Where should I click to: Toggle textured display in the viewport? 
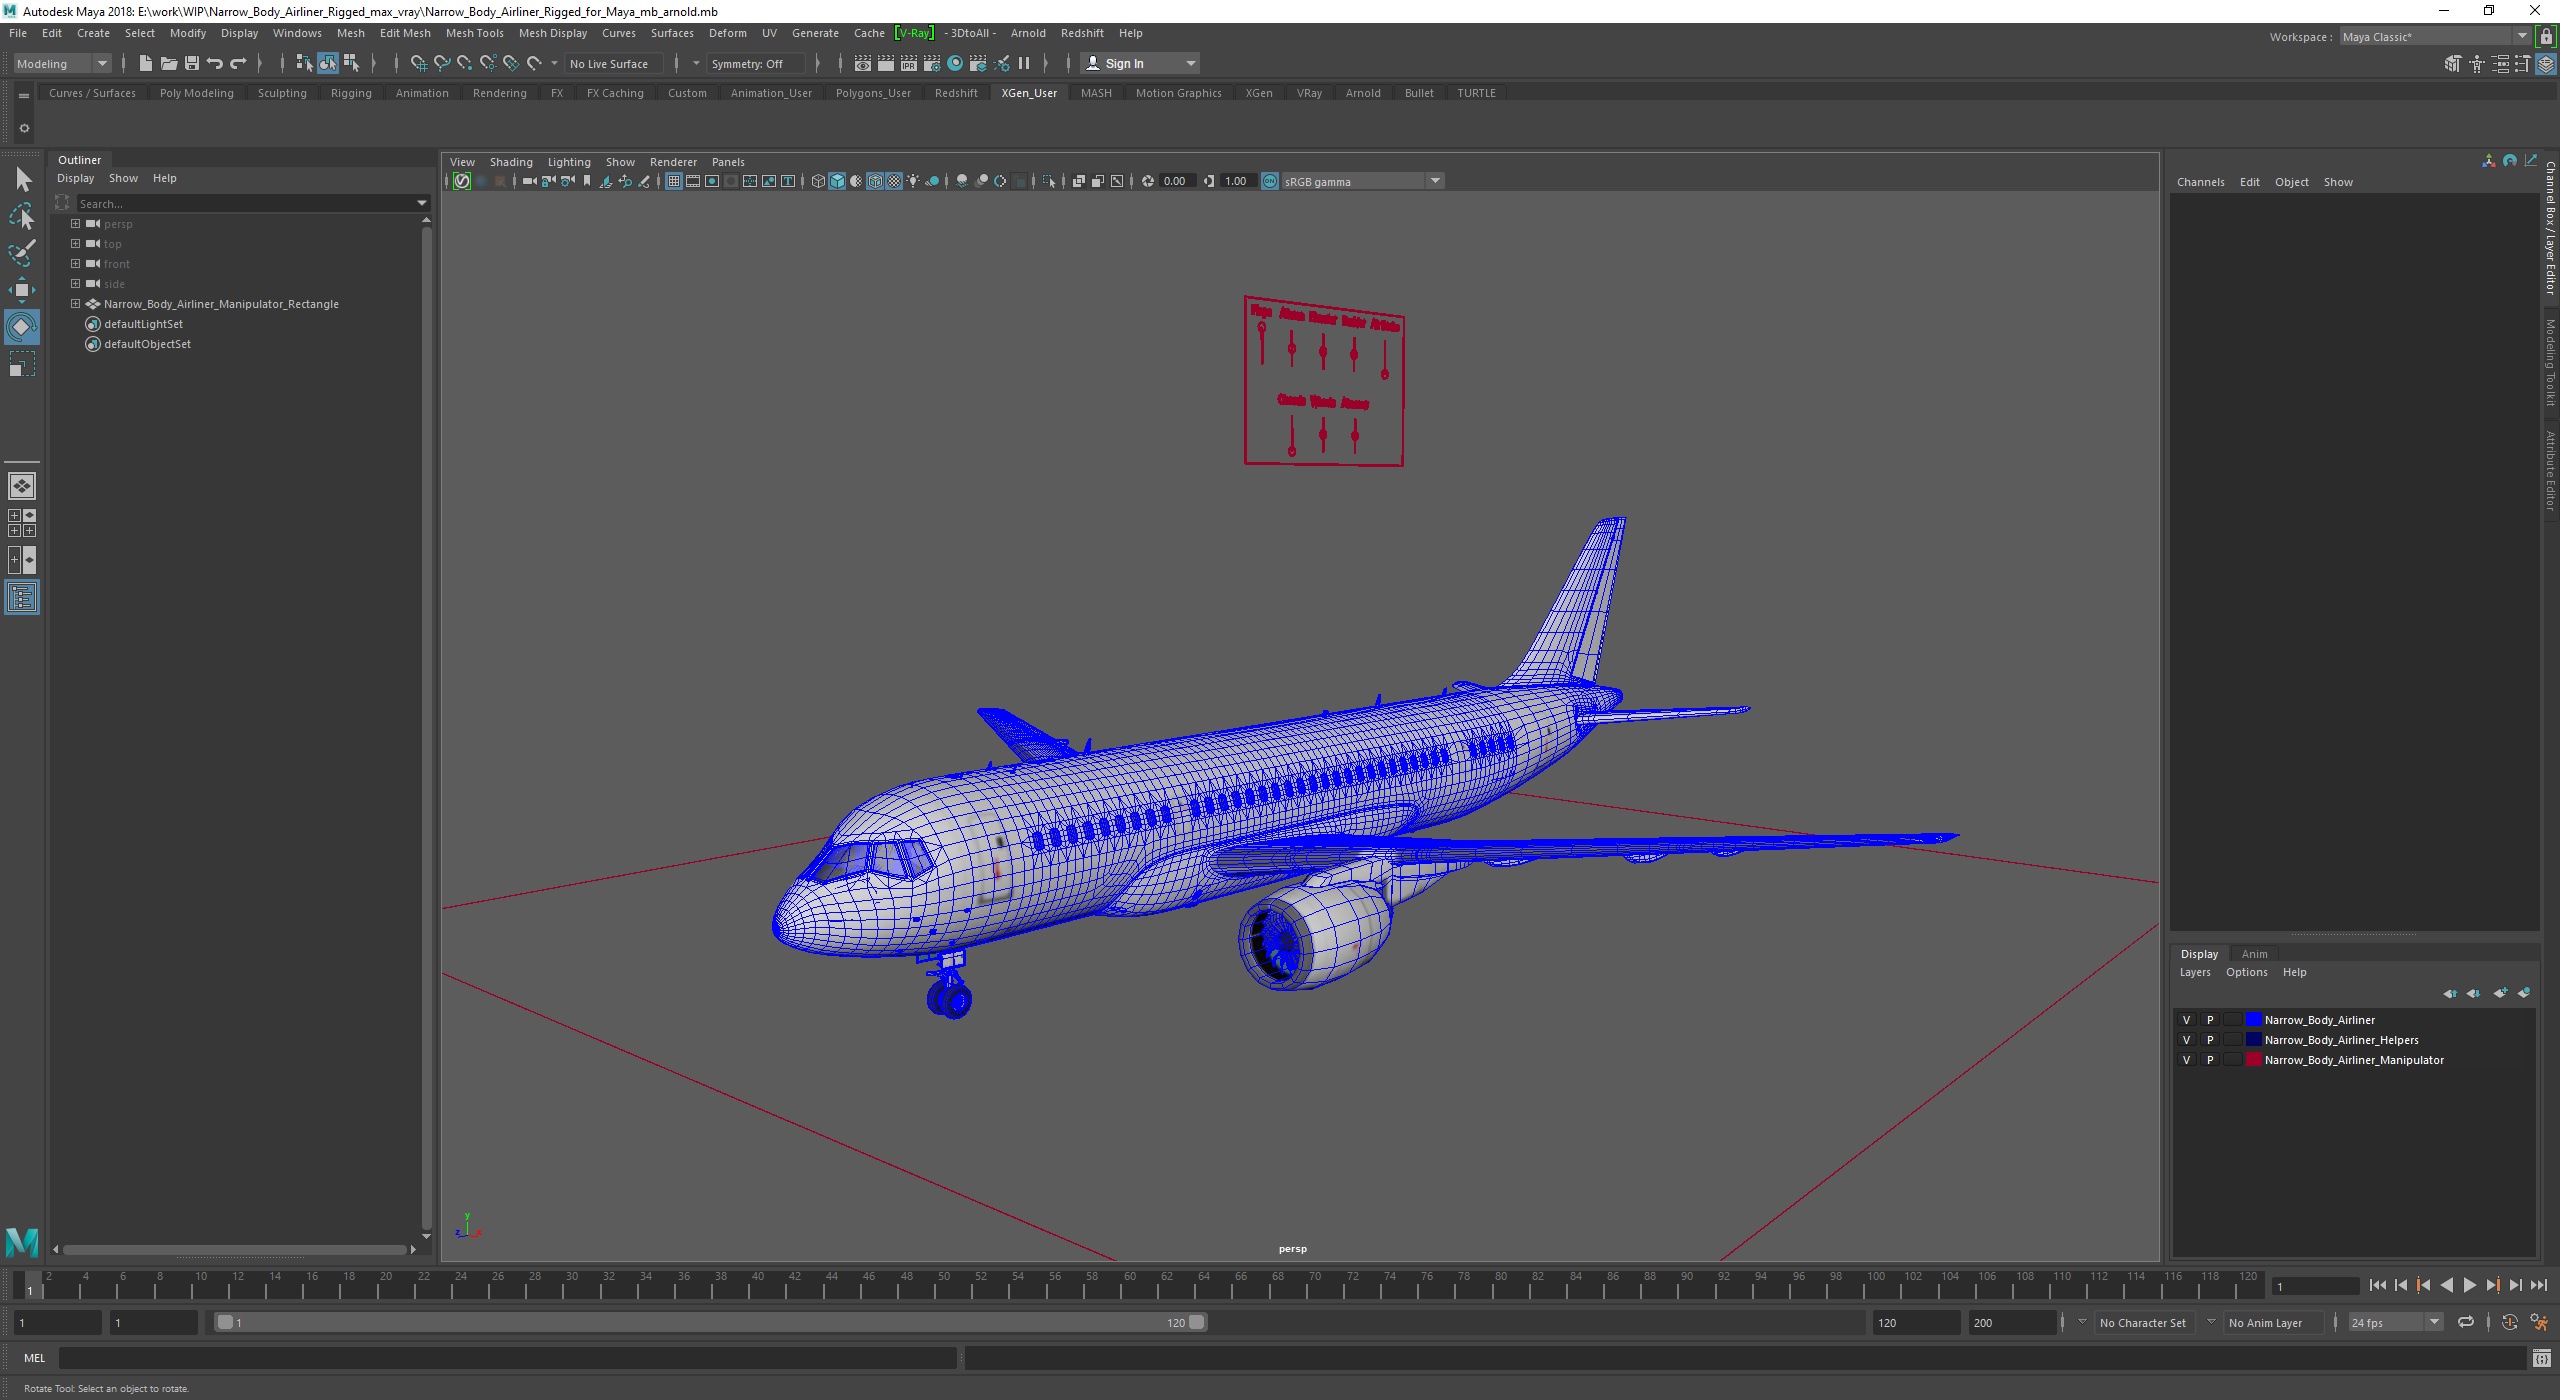(894, 181)
